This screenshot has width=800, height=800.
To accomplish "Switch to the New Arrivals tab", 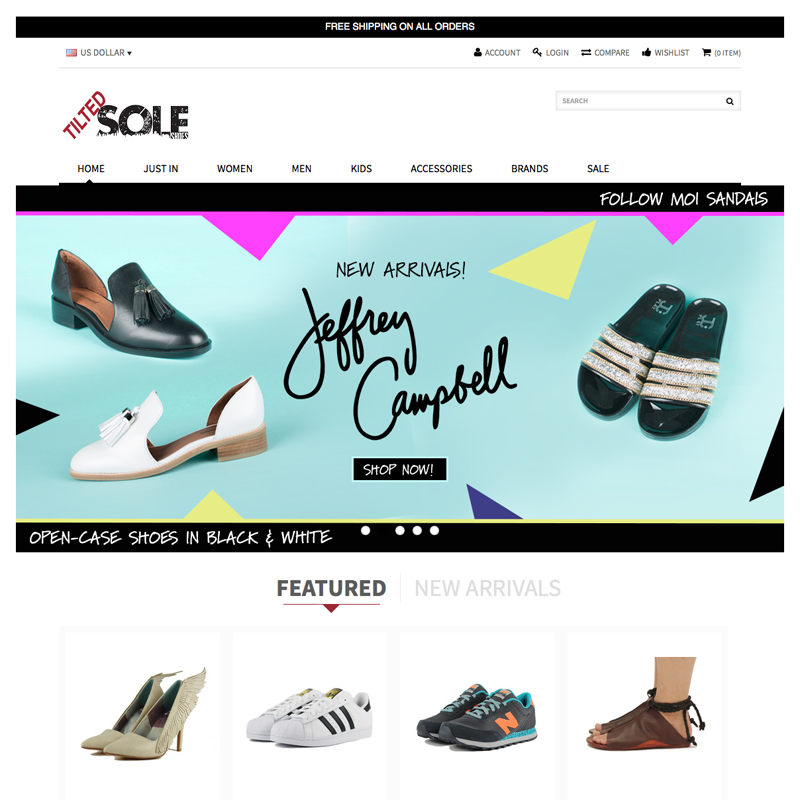I will pyautogui.click(x=487, y=588).
